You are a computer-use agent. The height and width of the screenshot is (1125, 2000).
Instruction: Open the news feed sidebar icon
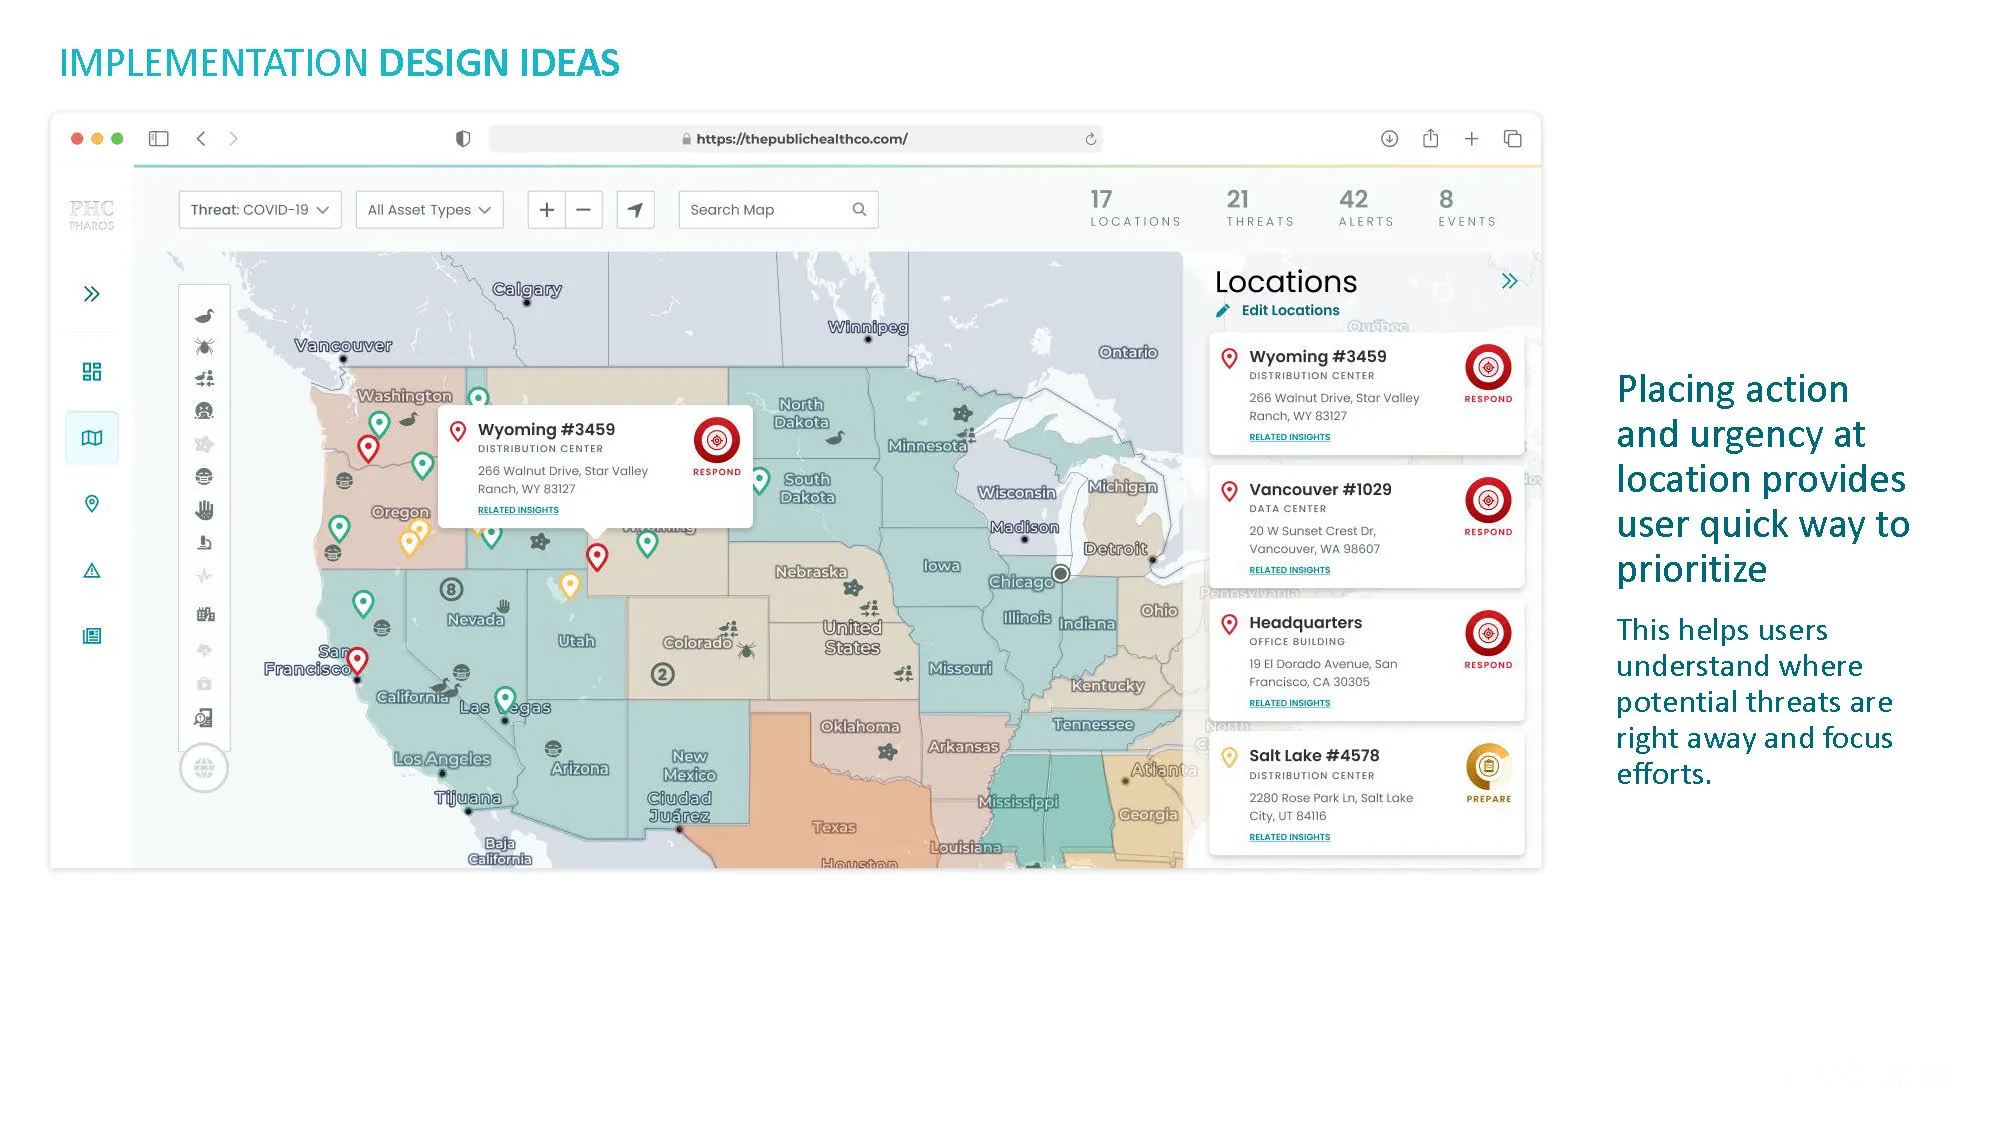pyautogui.click(x=92, y=636)
